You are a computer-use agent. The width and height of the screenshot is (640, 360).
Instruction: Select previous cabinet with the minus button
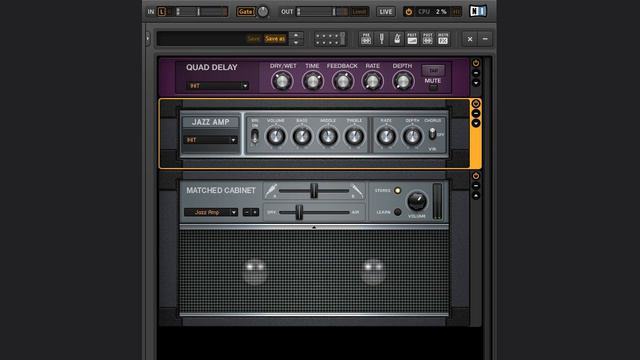pos(247,212)
